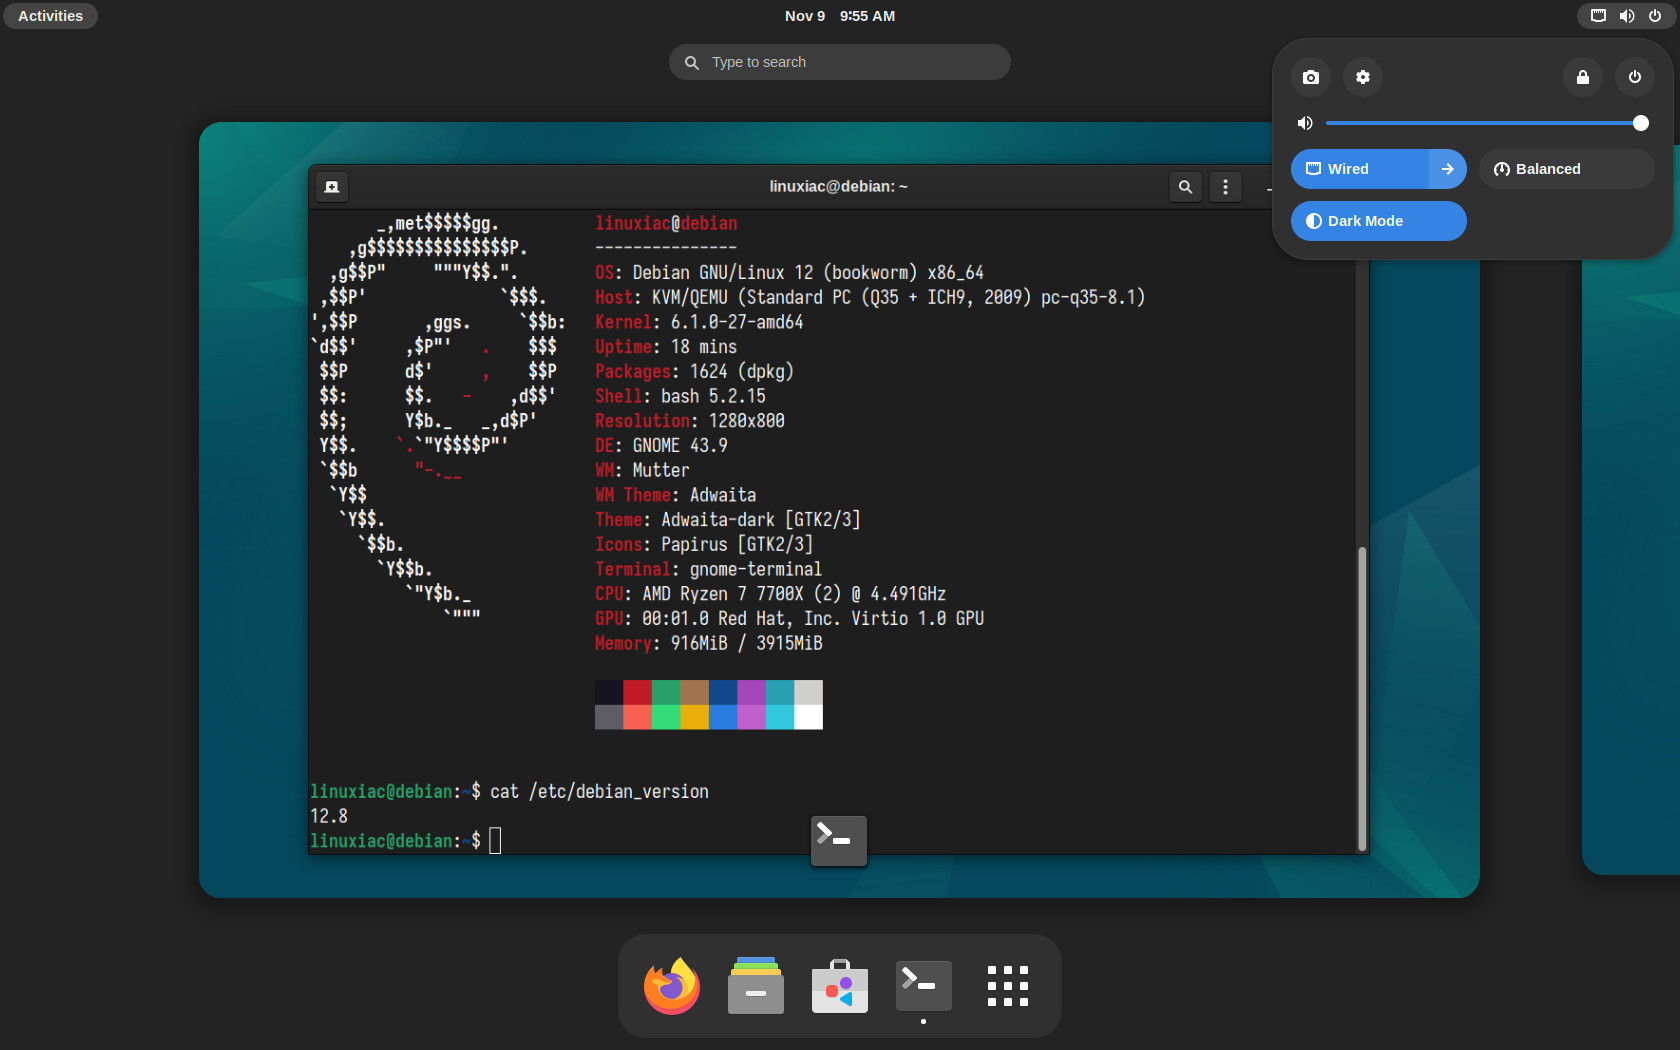Click the 'Icons: Papirus' line

[704, 545]
